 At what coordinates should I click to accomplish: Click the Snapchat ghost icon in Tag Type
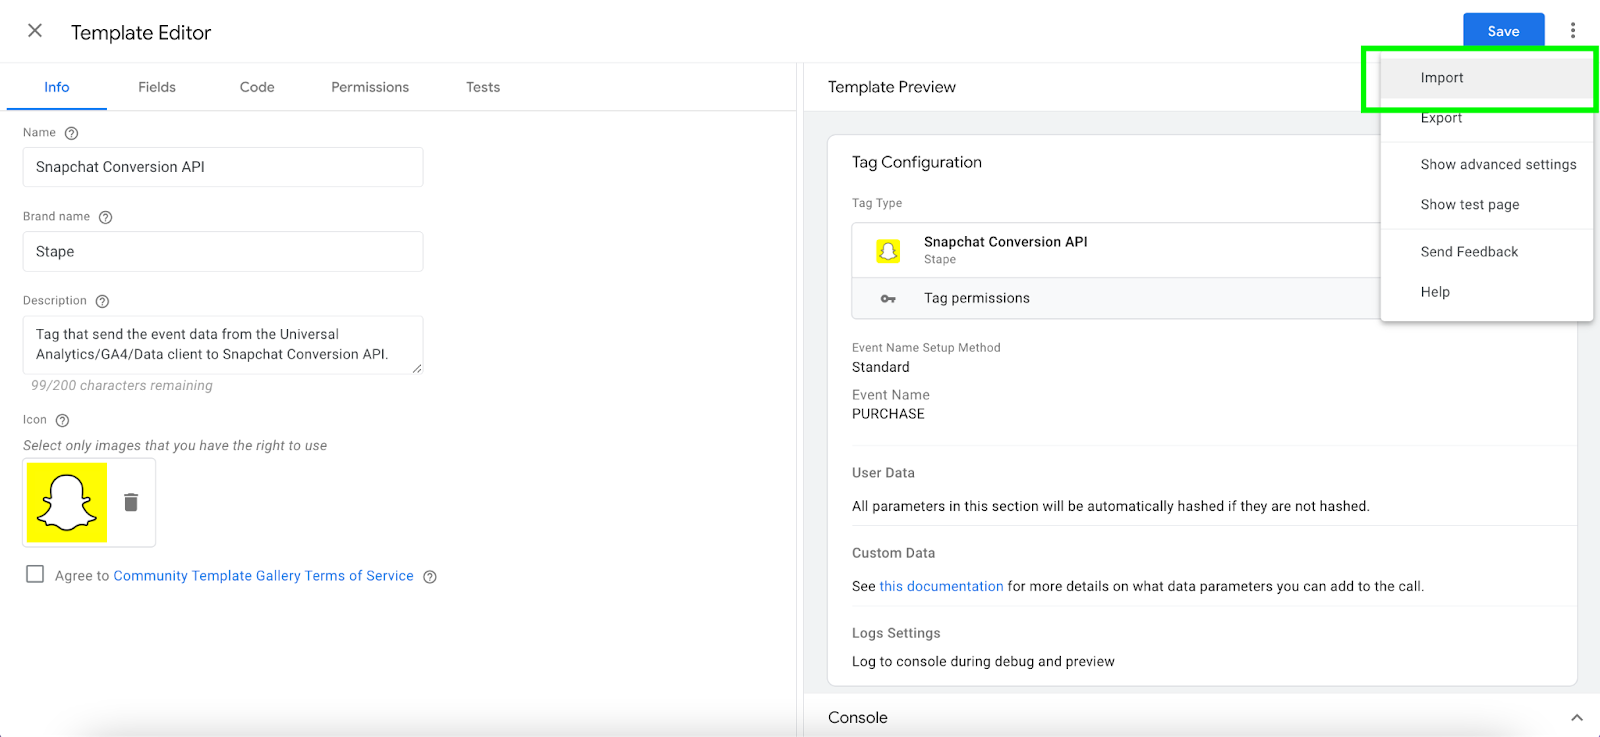click(888, 250)
